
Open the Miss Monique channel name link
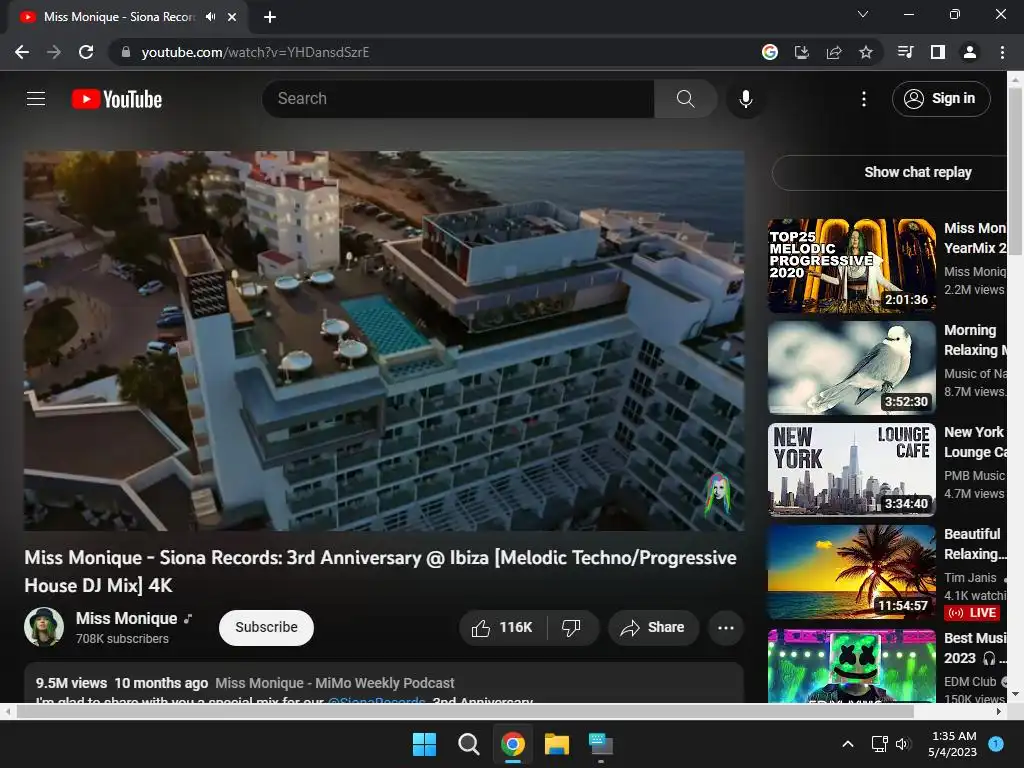point(127,618)
